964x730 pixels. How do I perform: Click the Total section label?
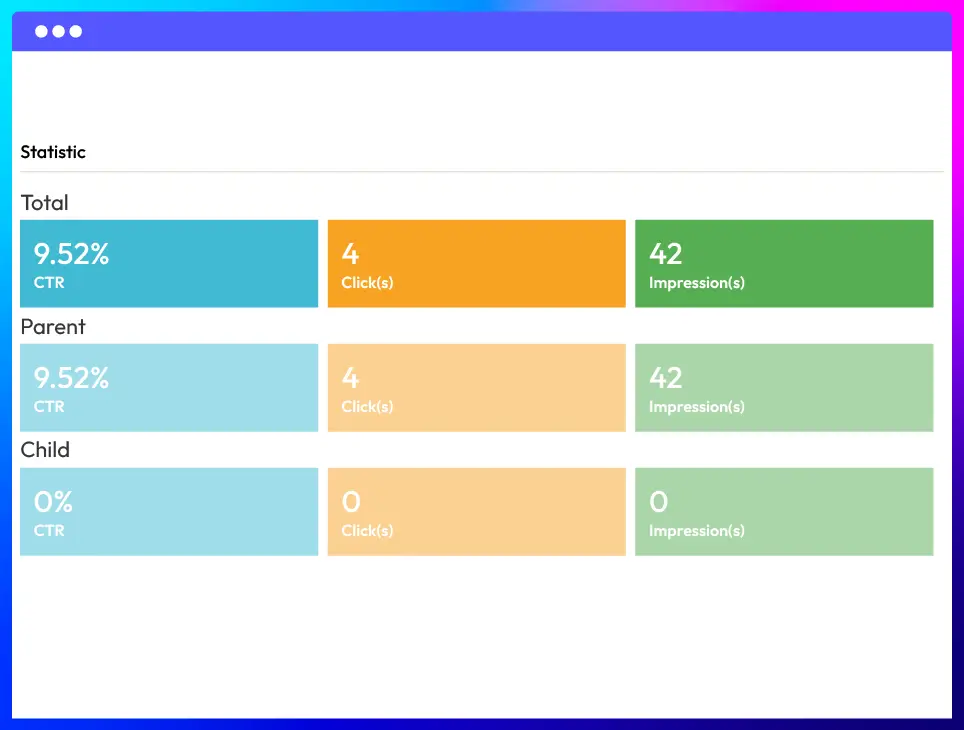pyautogui.click(x=45, y=203)
